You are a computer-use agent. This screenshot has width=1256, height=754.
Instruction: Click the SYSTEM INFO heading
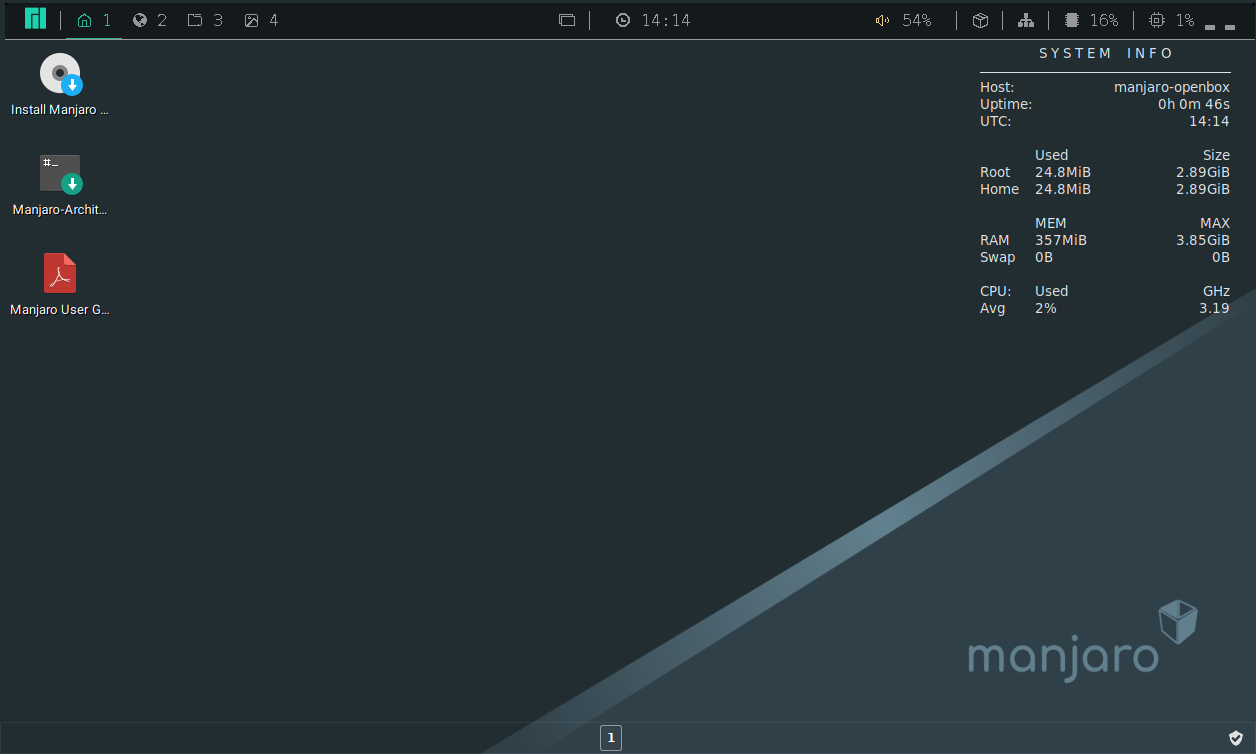[x=1106, y=53]
